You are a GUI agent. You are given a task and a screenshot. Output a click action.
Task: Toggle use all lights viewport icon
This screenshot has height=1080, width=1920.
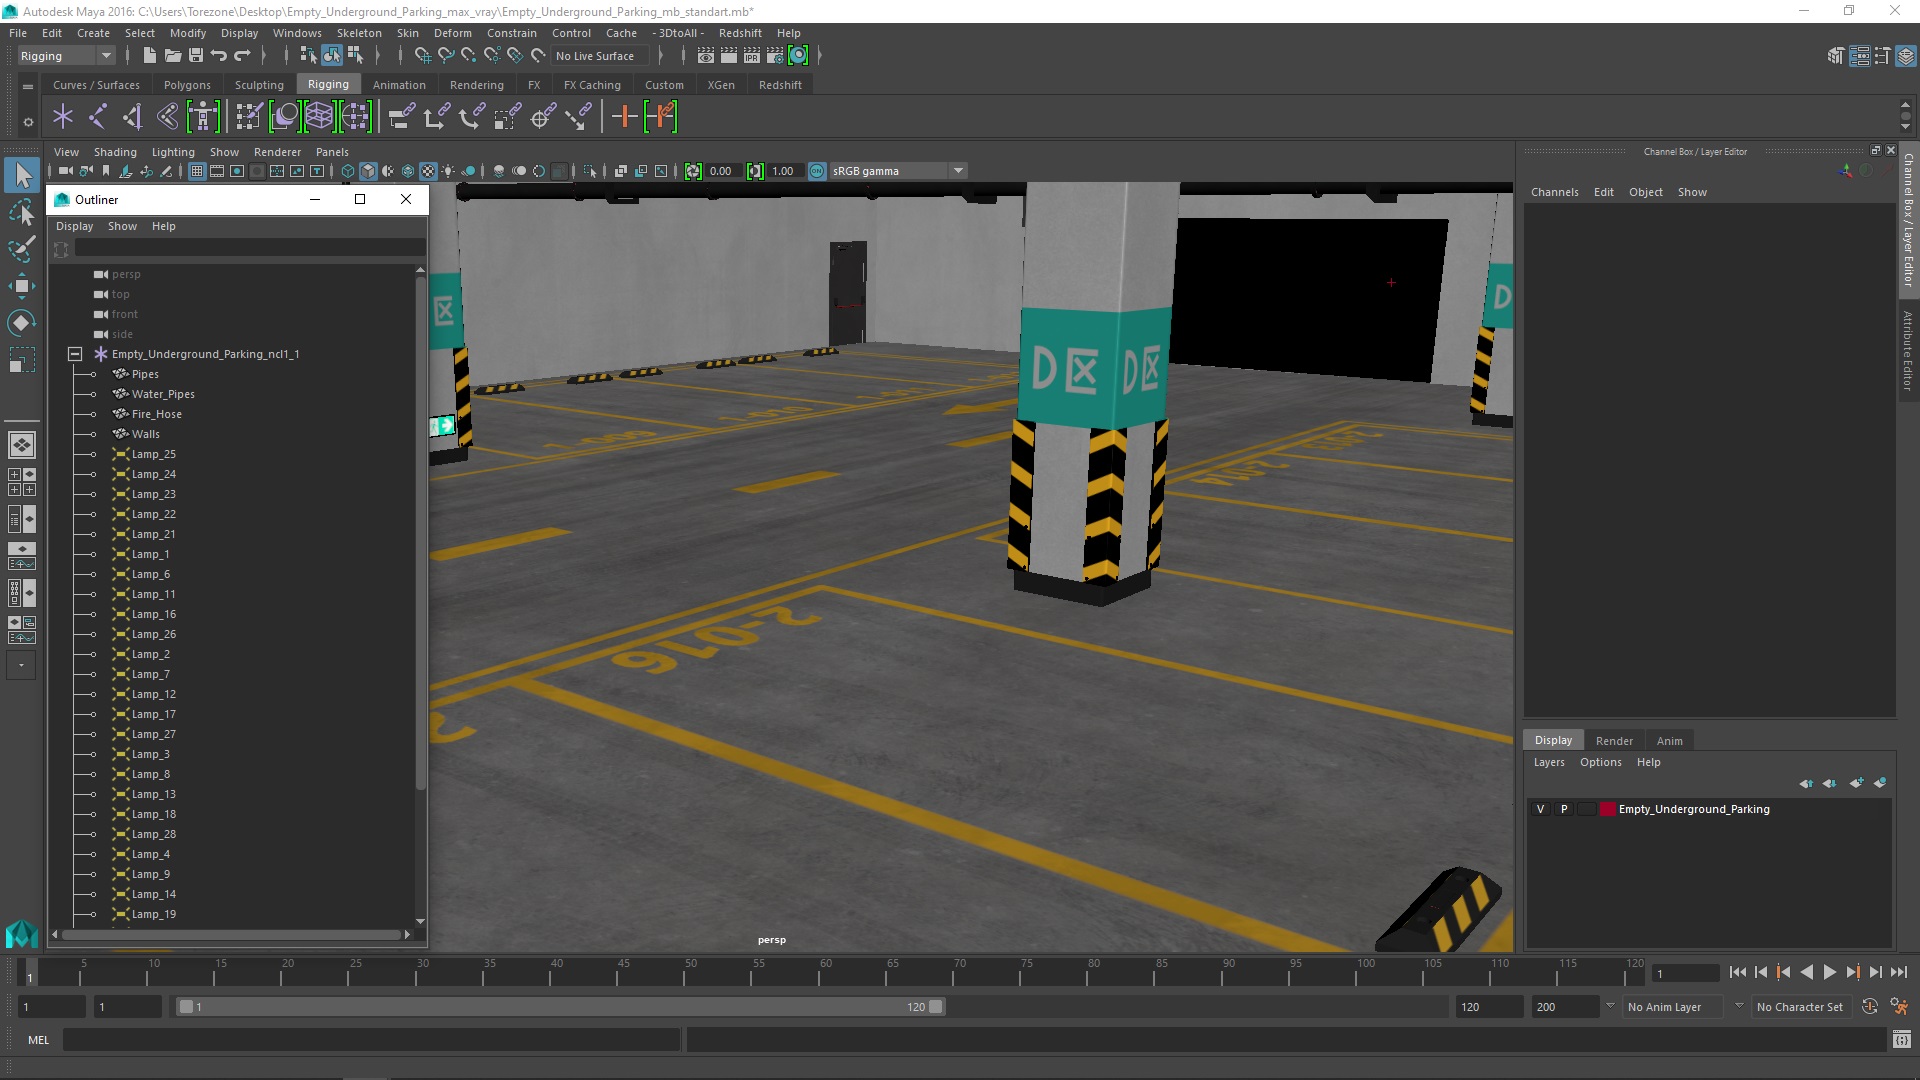tap(448, 171)
